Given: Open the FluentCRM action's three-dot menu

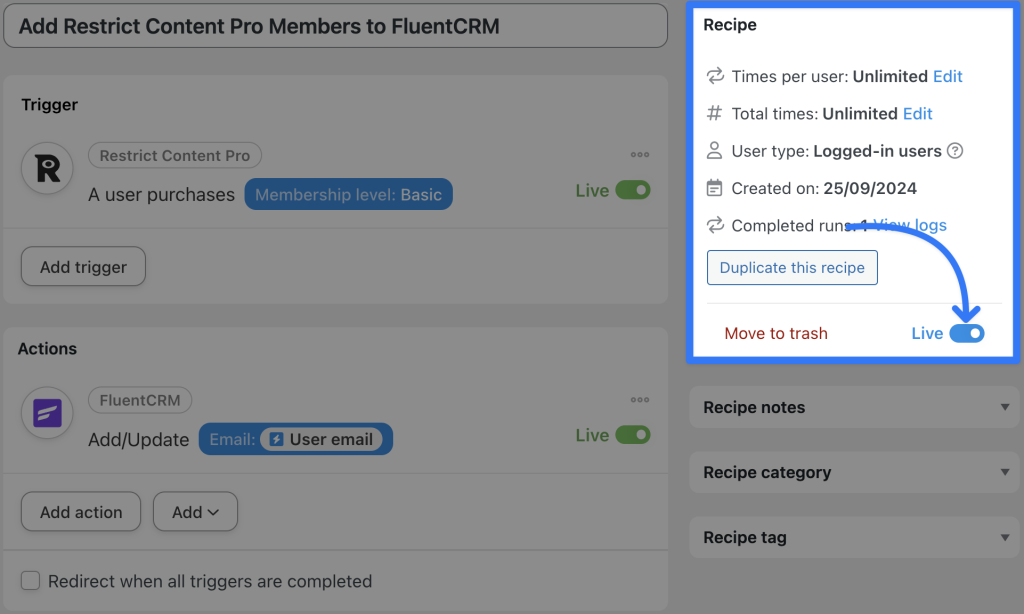Looking at the screenshot, I should [x=639, y=400].
